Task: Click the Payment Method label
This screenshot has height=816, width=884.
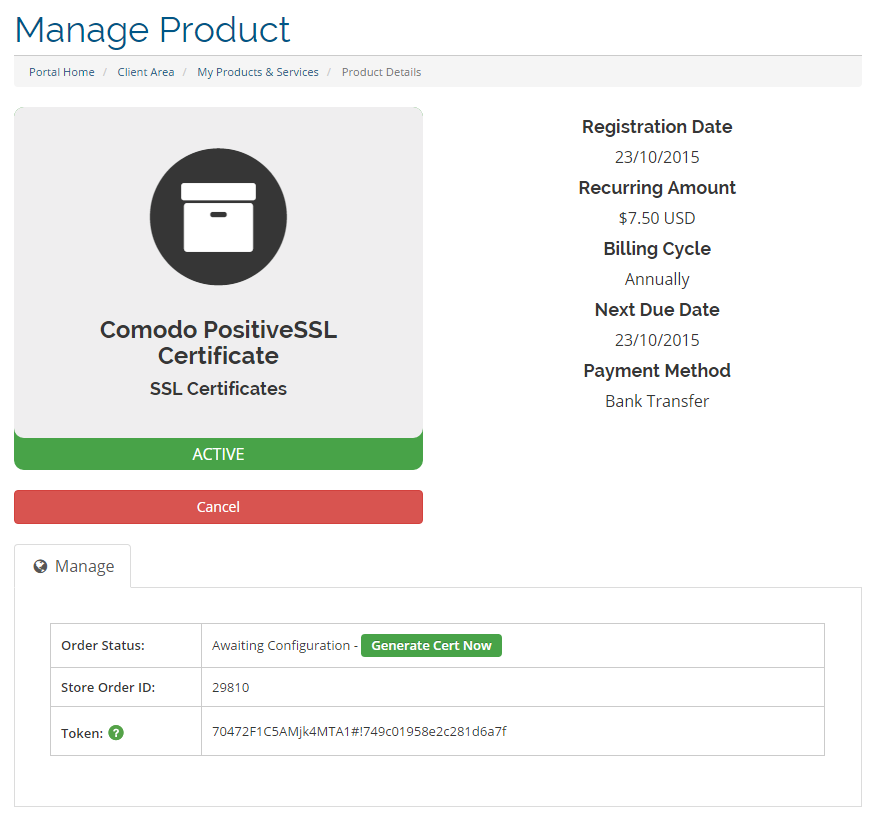Action: point(657,370)
